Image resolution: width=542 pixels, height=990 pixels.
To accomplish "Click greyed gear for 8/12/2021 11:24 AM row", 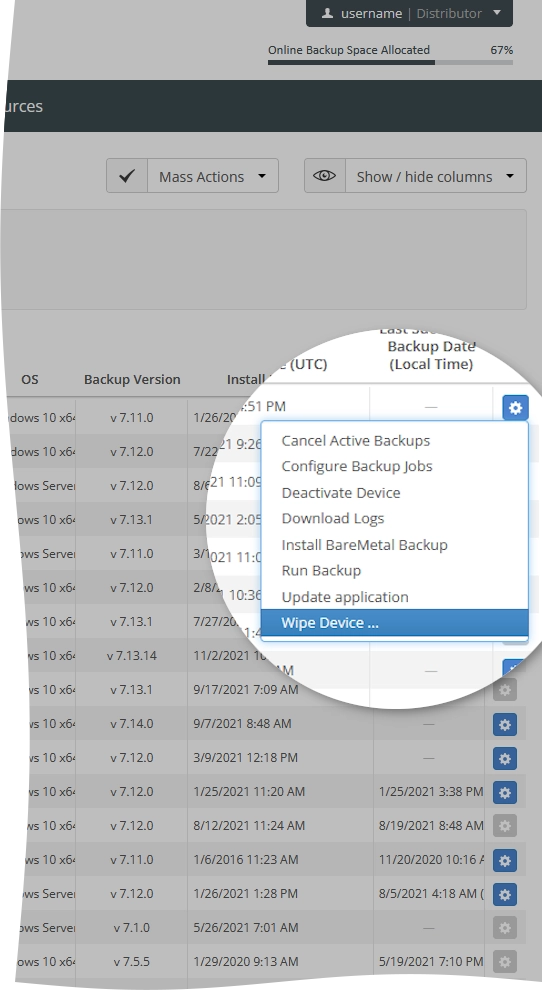I will pos(505,826).
